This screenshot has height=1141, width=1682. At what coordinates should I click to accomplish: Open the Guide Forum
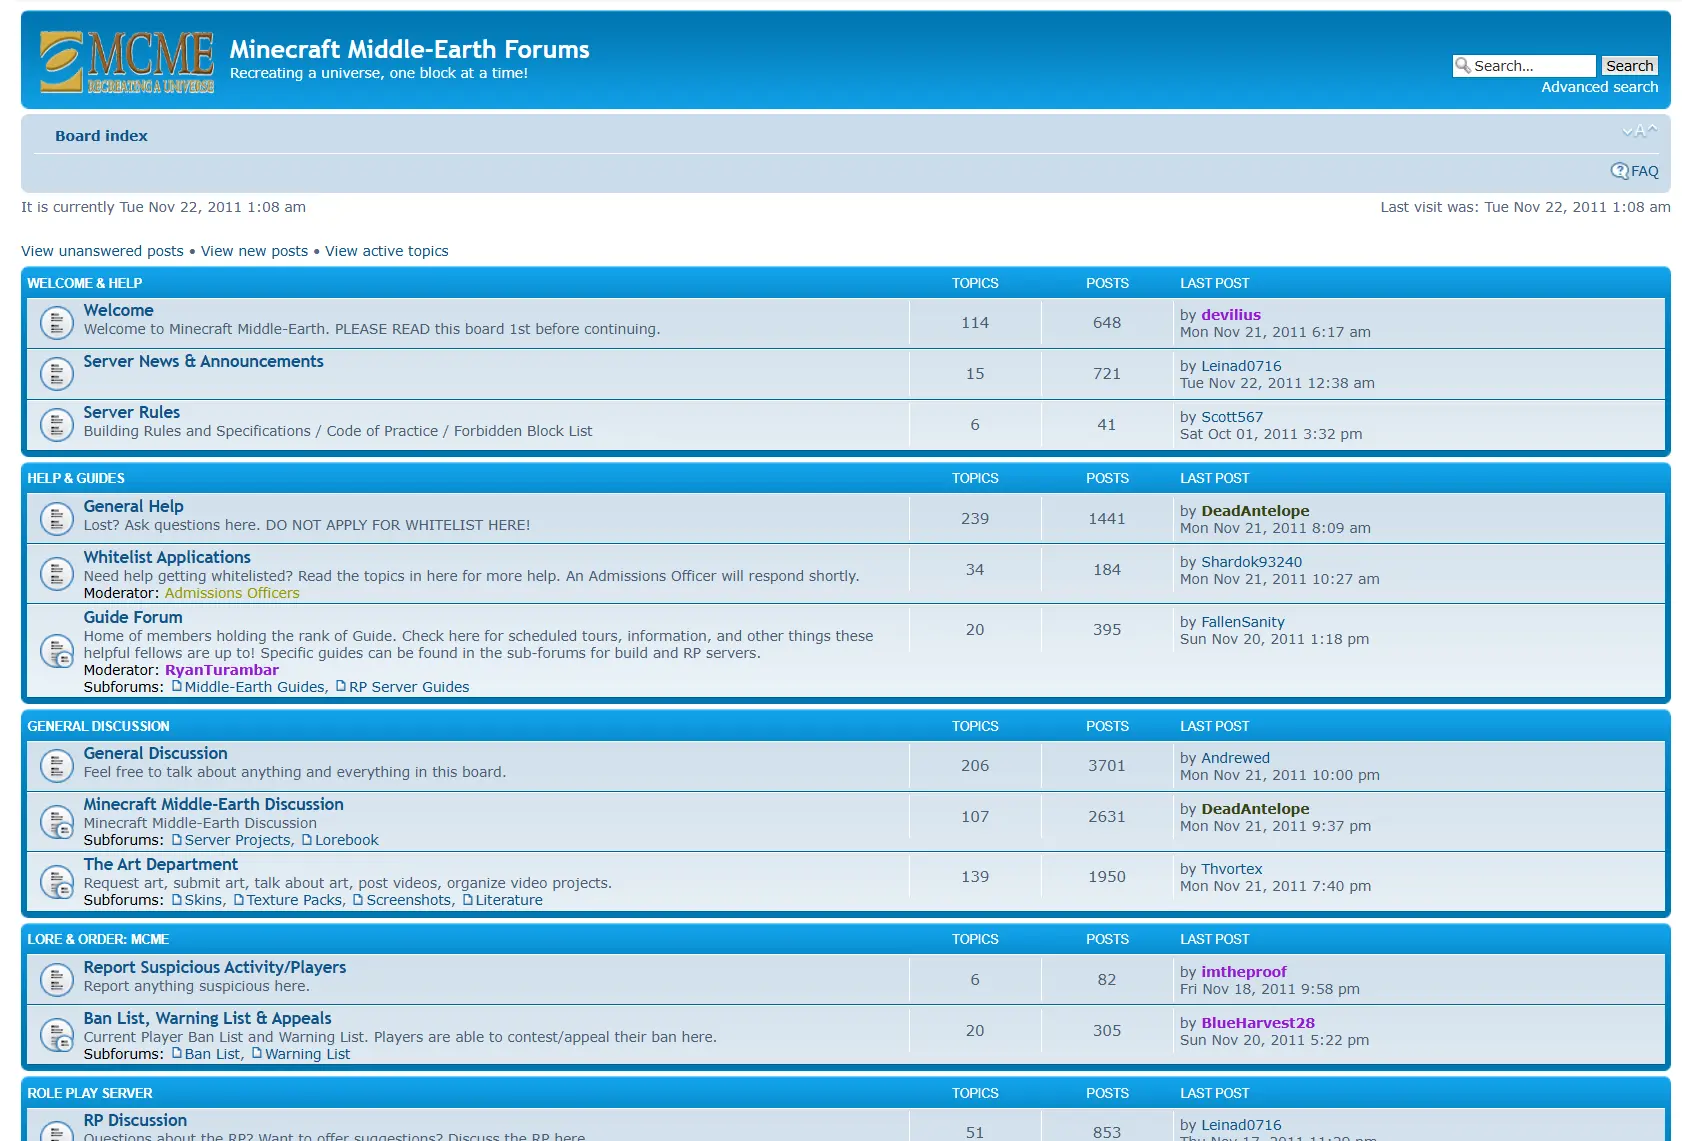click(x=133, y=618)
